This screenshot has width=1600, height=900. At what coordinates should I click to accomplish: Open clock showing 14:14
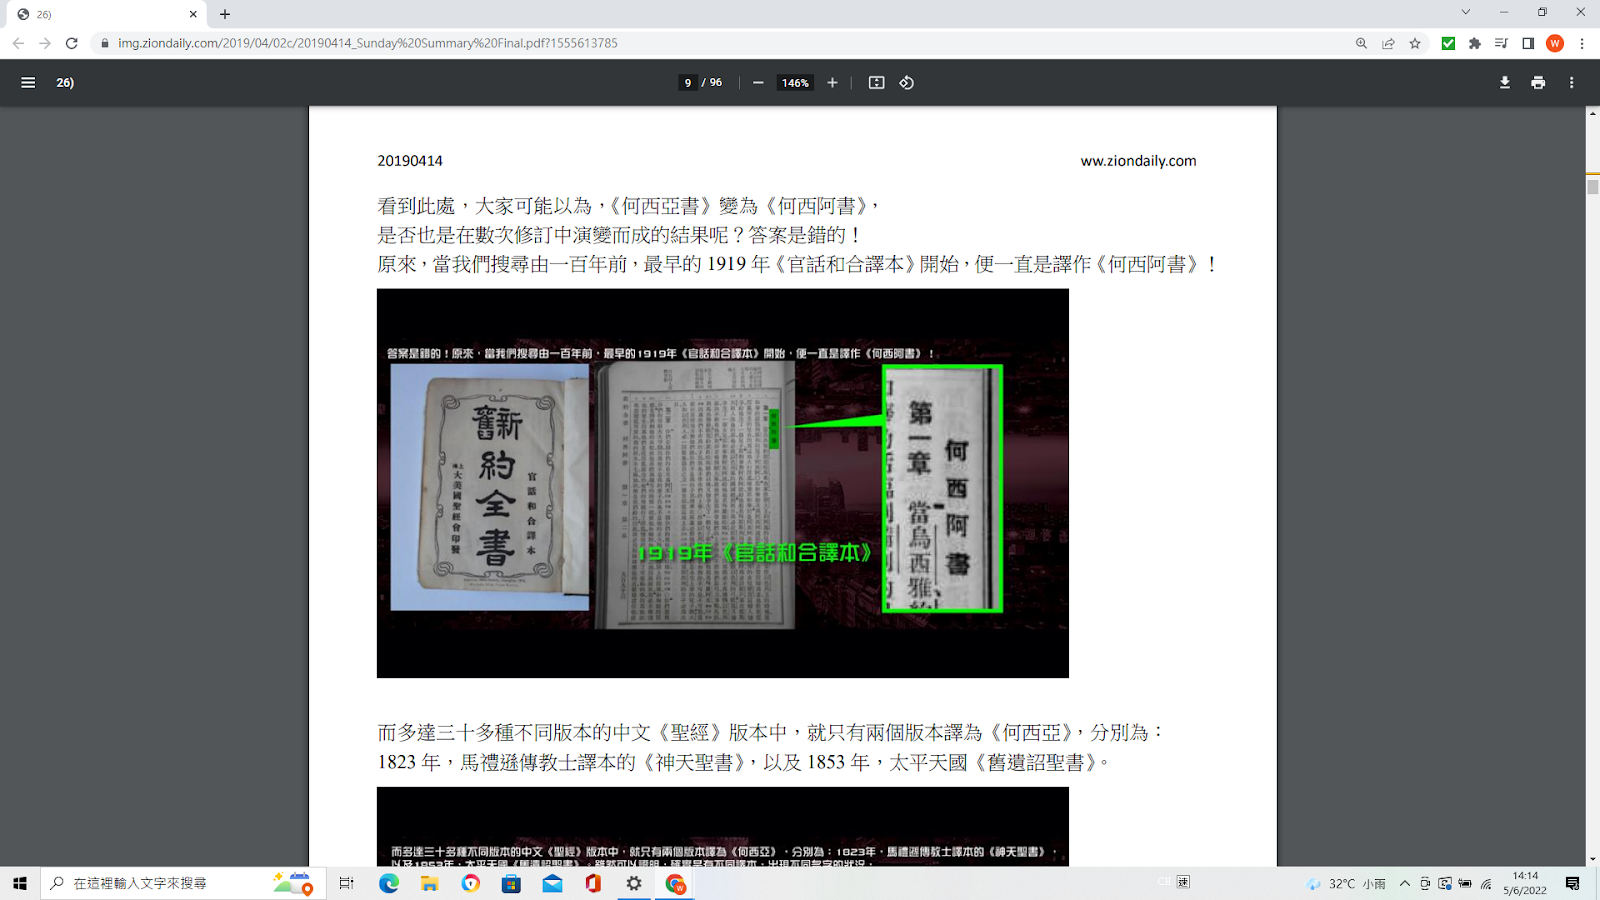click(1525, 883)
